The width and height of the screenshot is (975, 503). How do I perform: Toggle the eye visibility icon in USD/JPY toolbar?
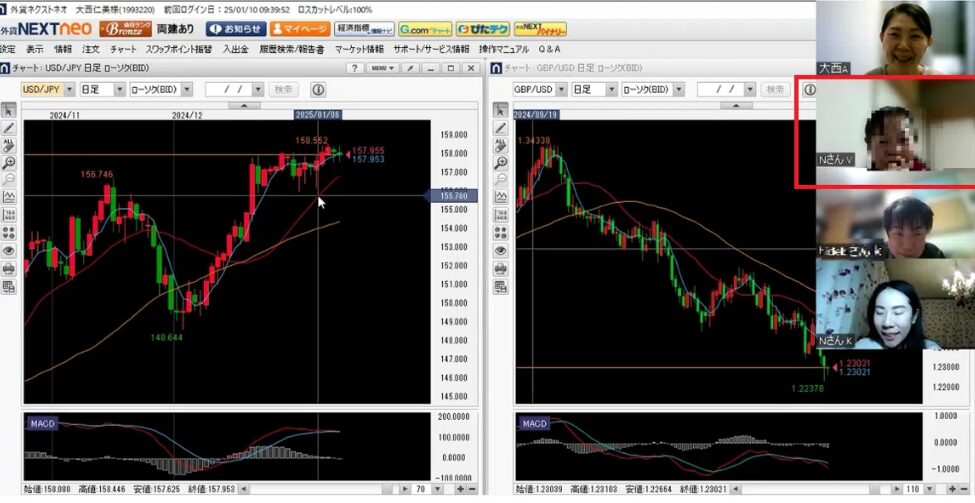coord(9,250)
